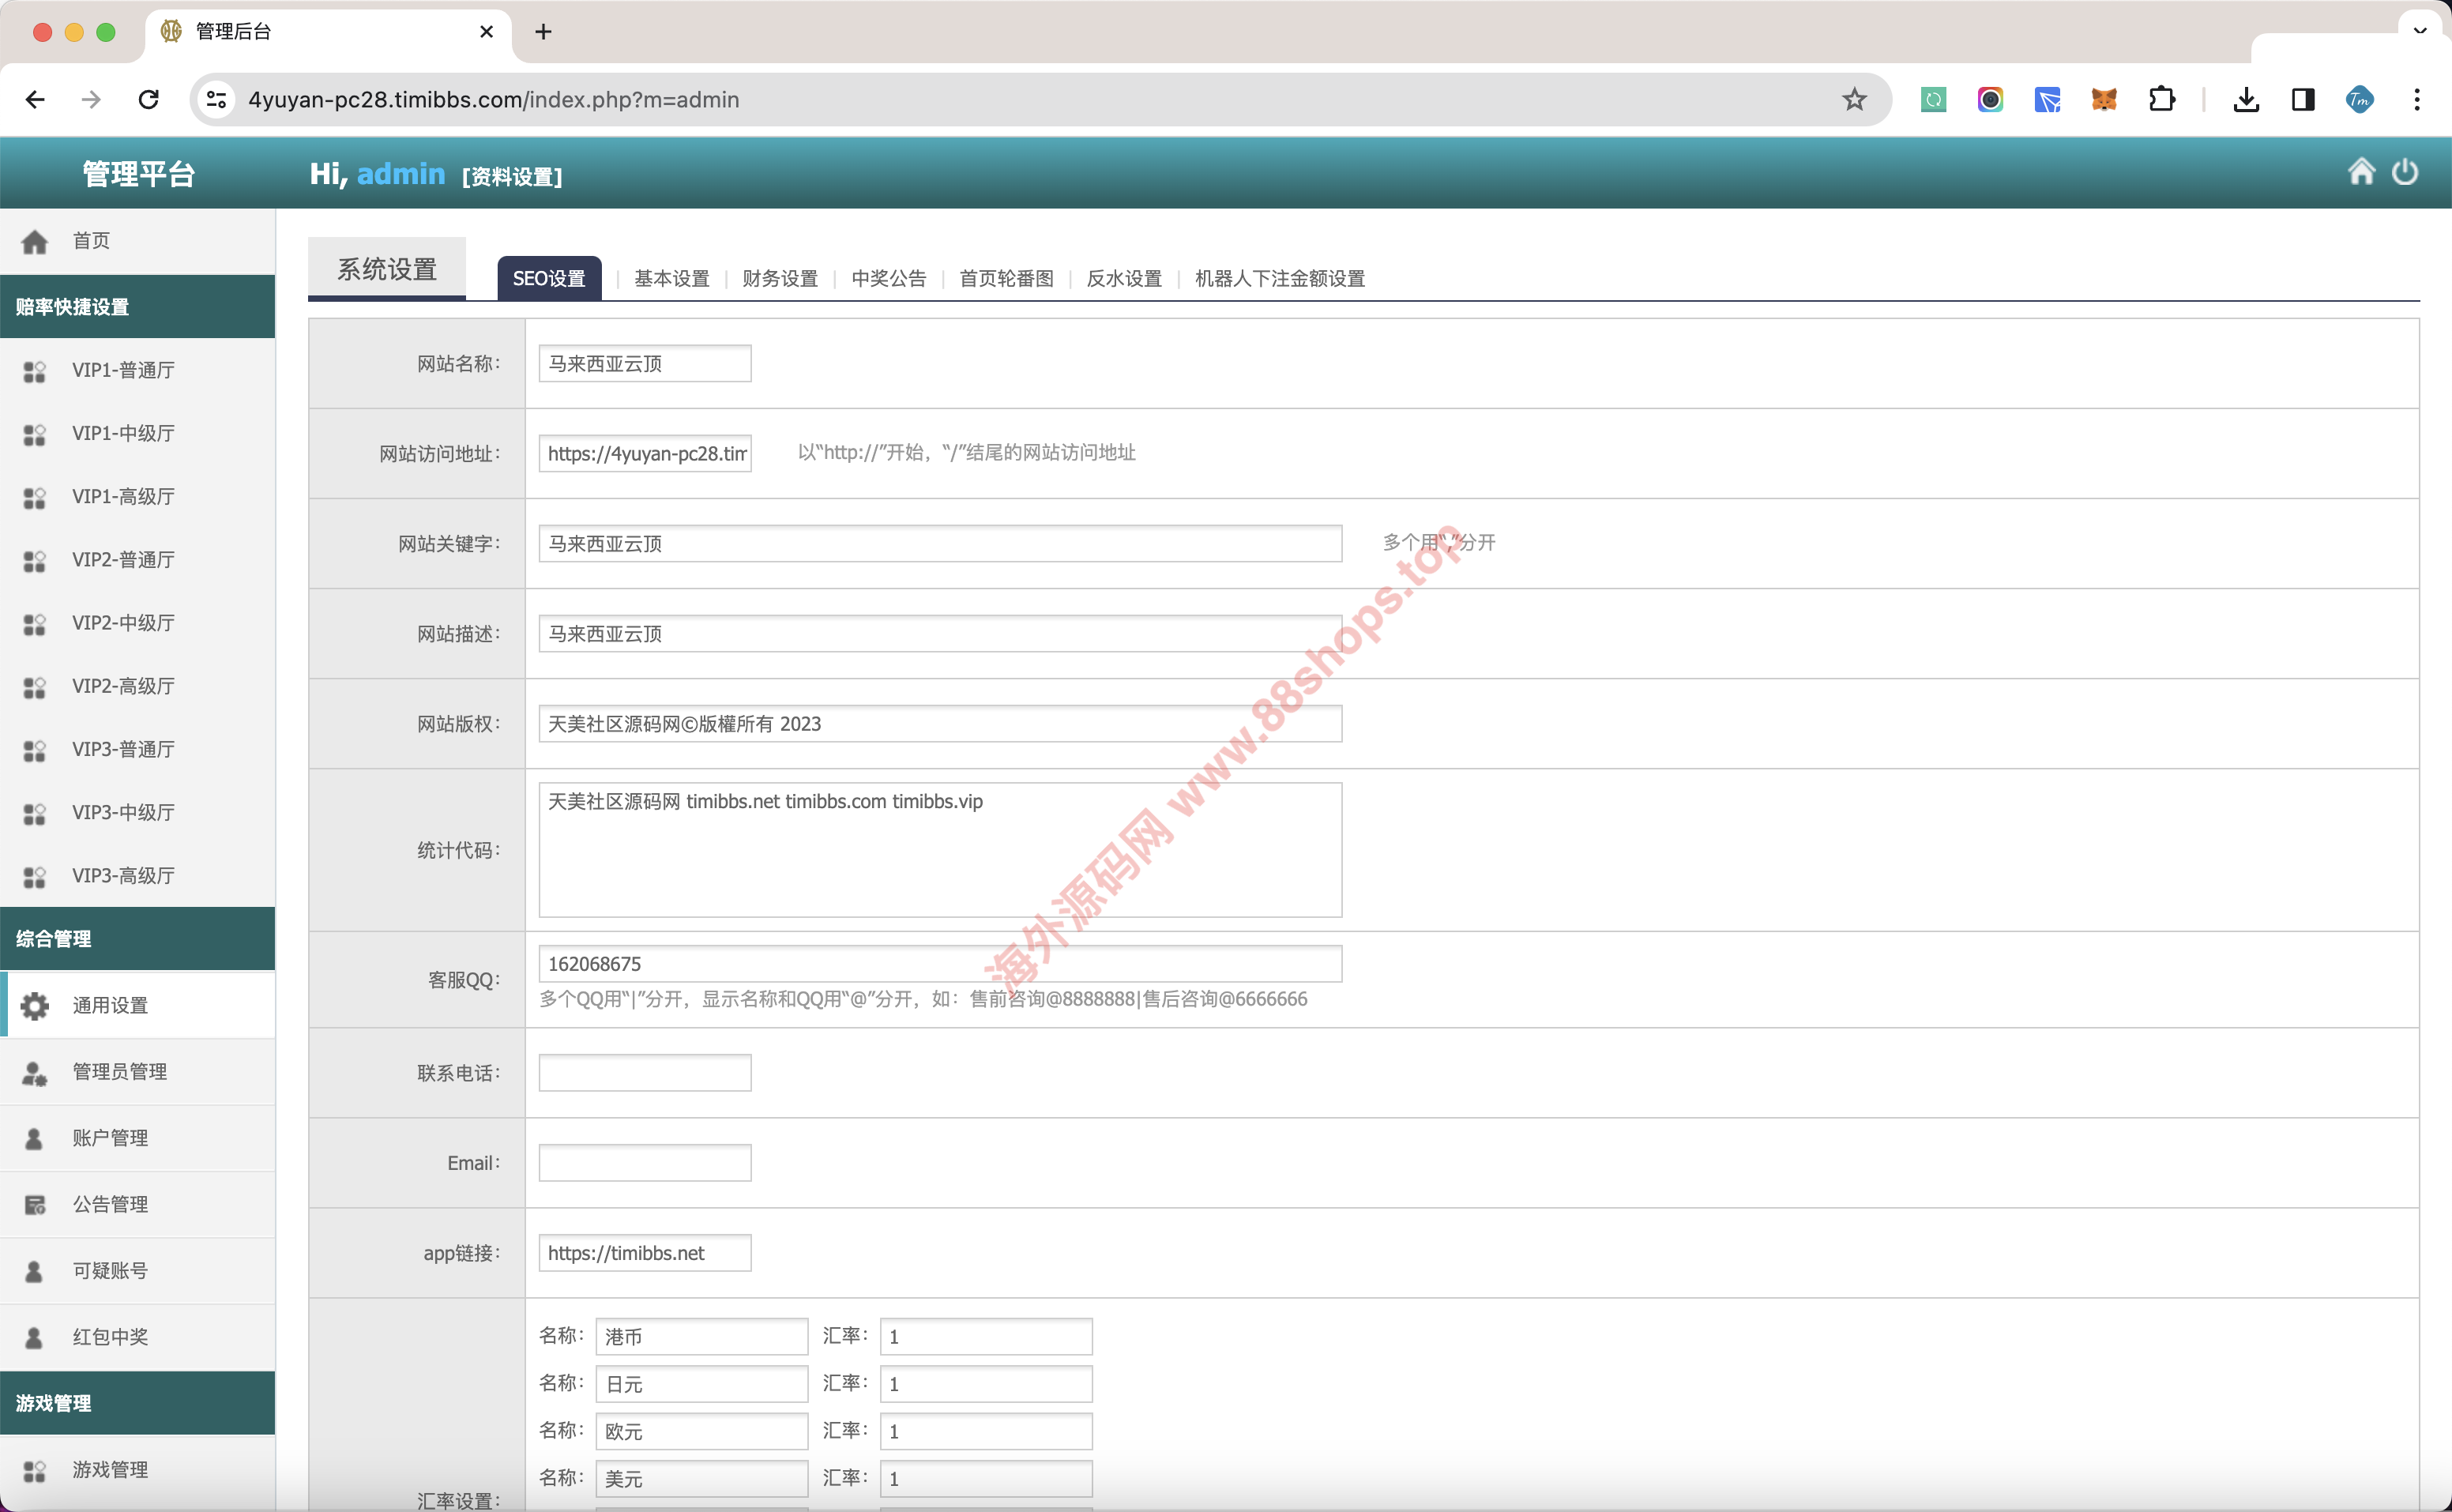Open 通用设置 gear item in the sidebar

coord(110,1005)
